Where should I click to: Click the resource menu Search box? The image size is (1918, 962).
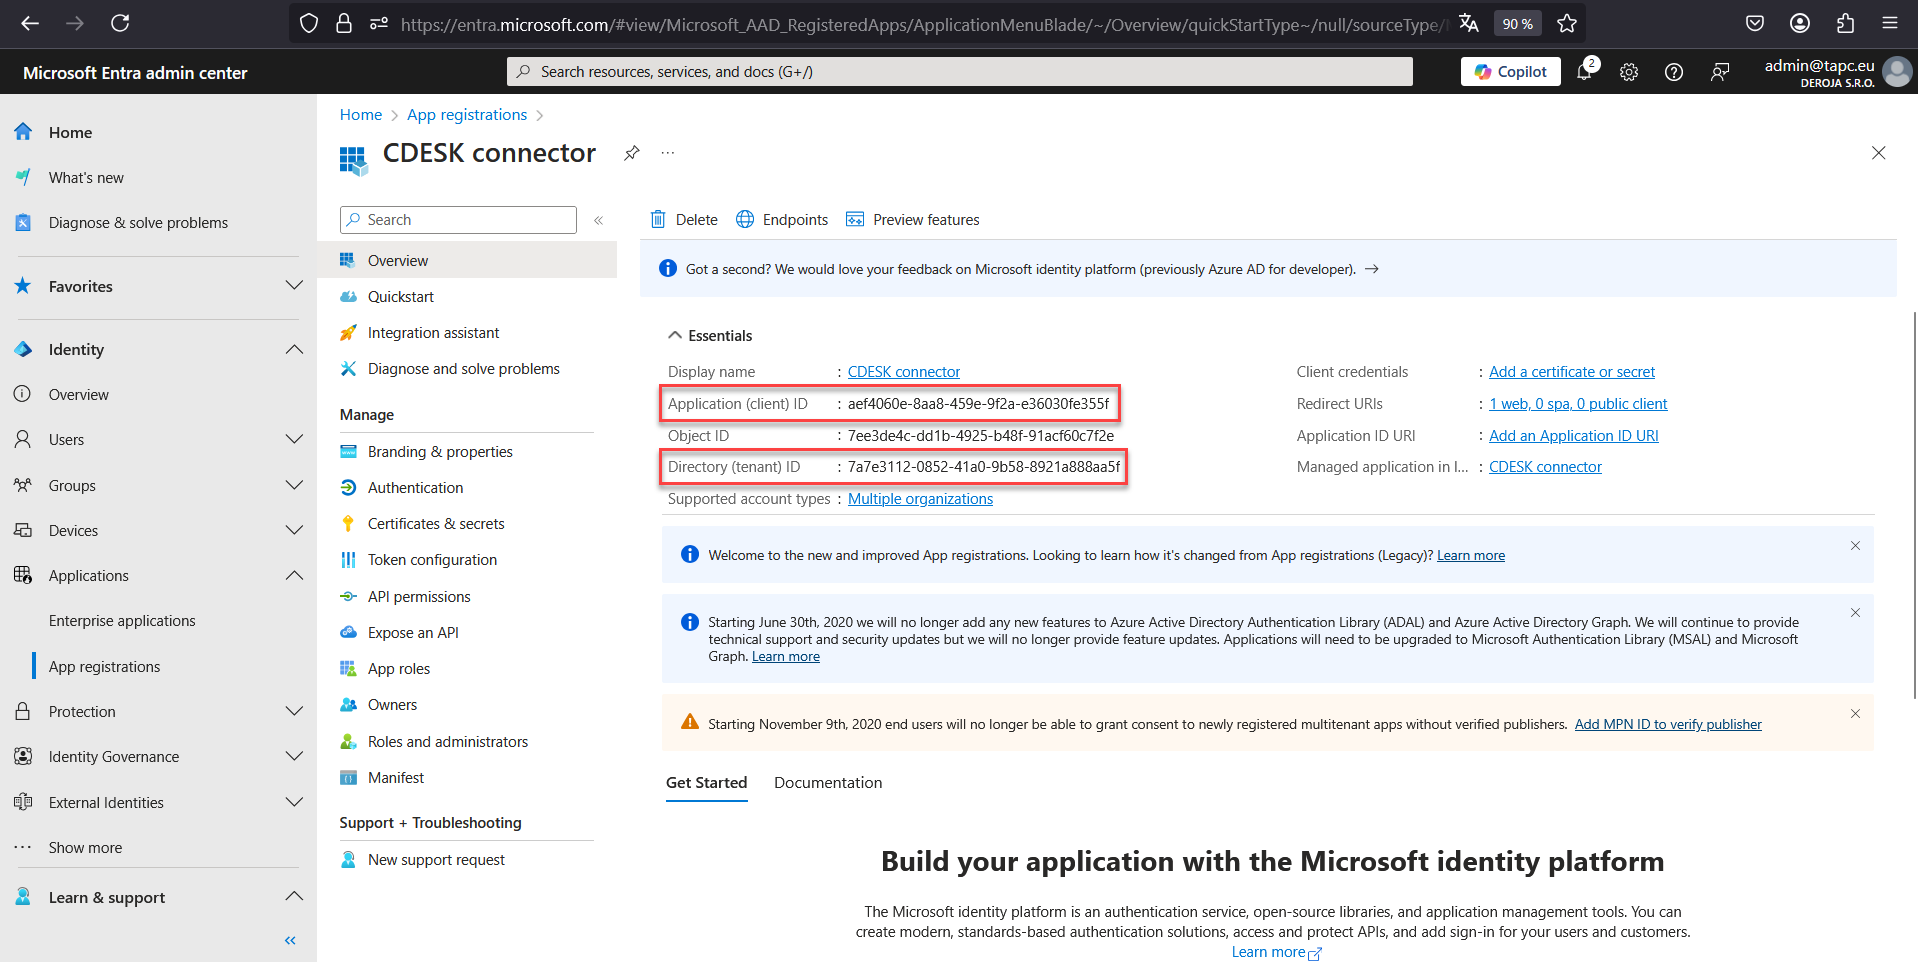pyautogui.click(x=458, y=220)
